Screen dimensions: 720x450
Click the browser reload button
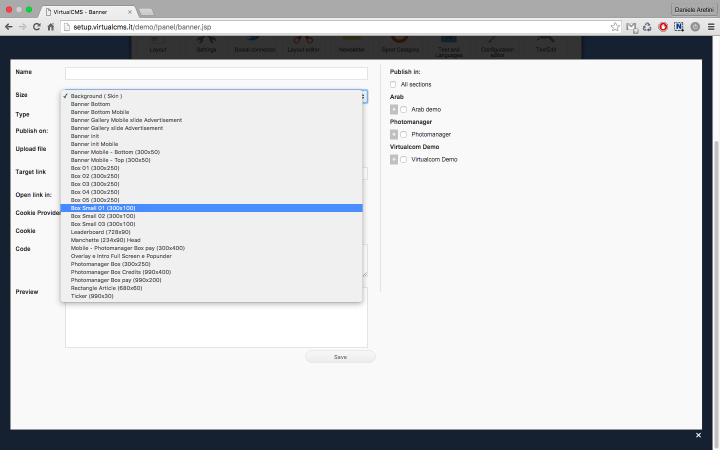(x=36, y=27)
